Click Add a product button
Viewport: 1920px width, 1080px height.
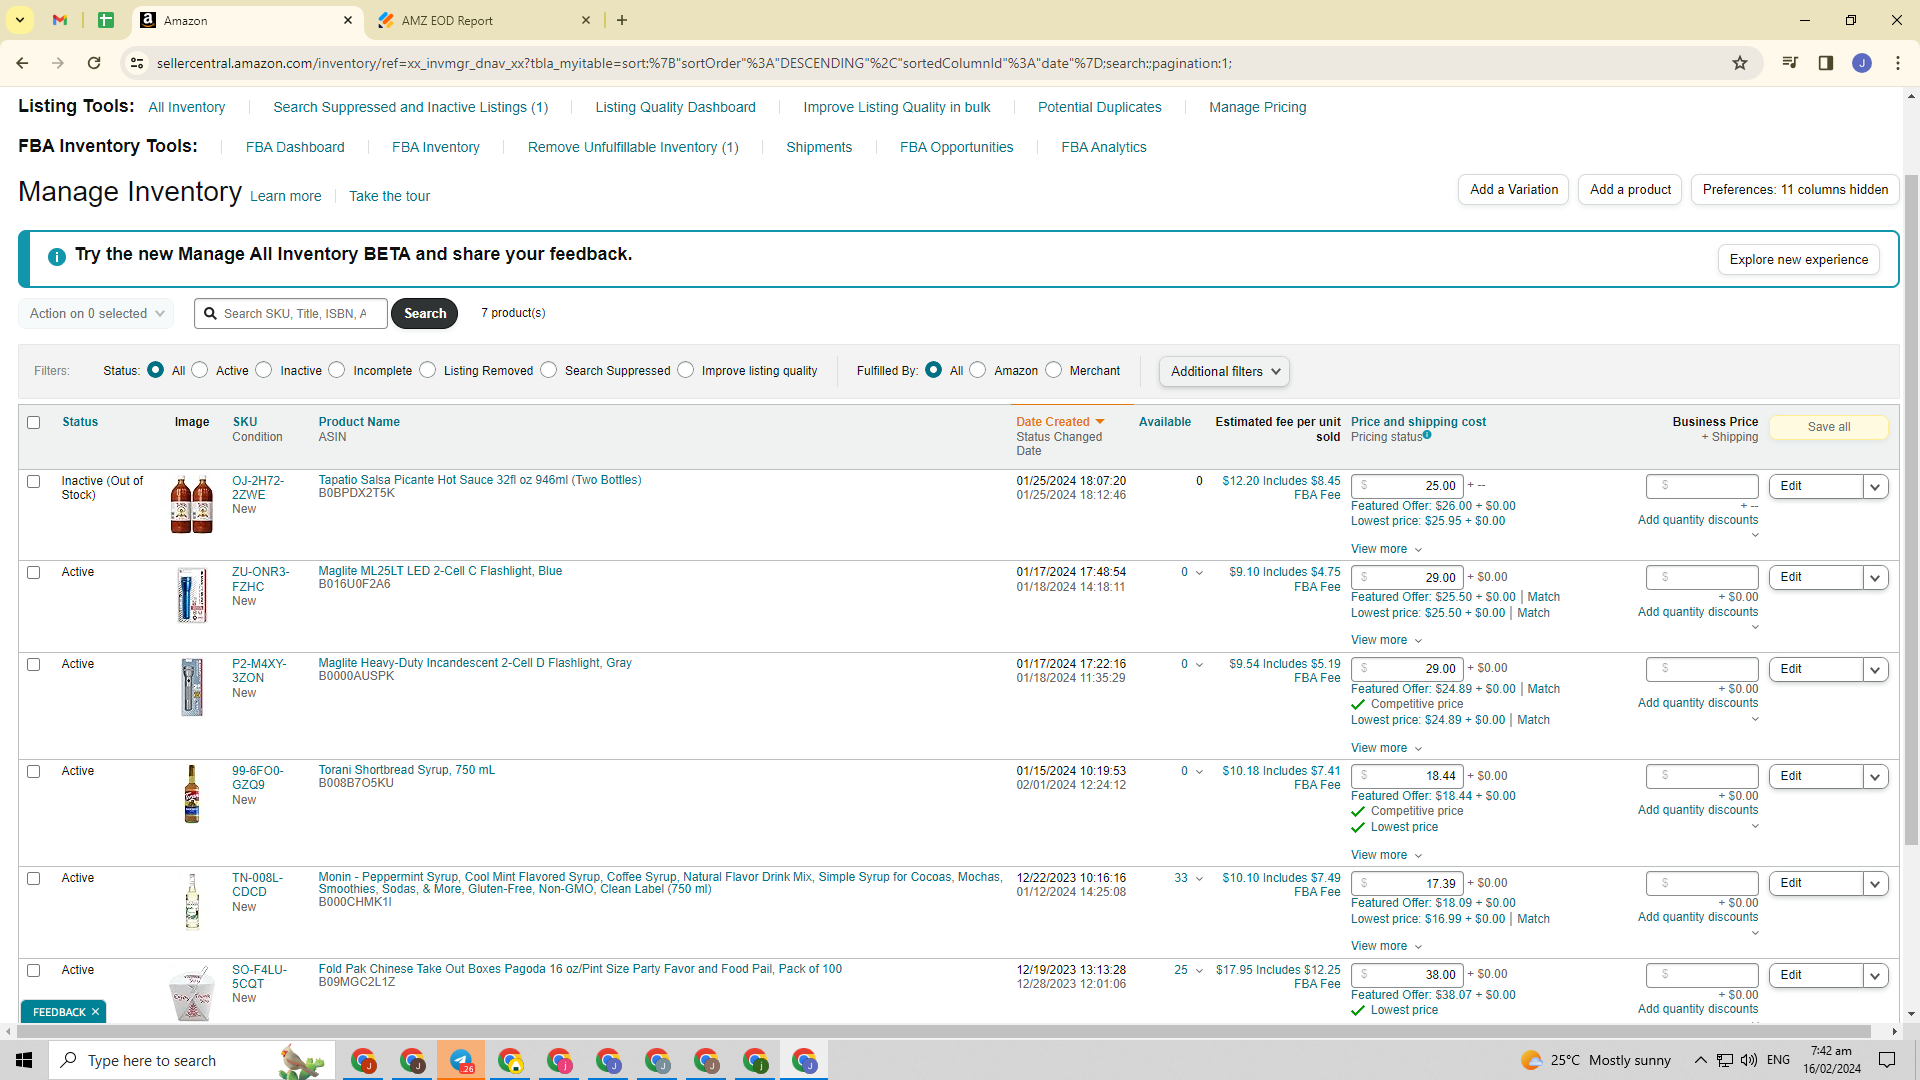click(x=1630, y=190)
